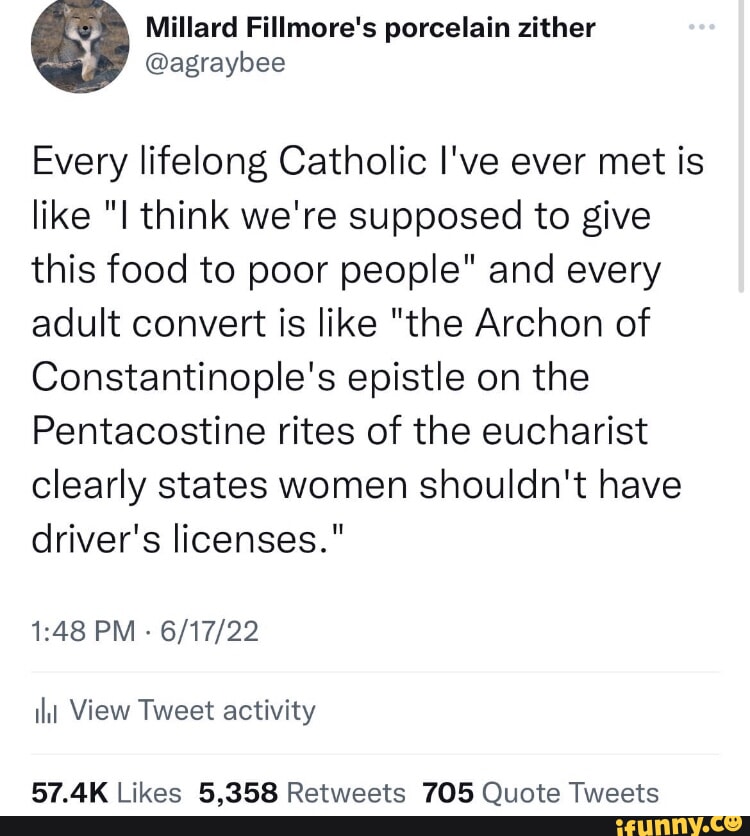
Task: Show the 57.4K Likes list
Action: [106, 793]
